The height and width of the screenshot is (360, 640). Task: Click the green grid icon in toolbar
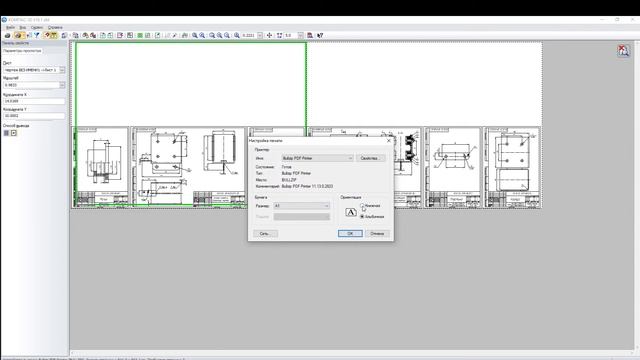(x=140, y=36)
